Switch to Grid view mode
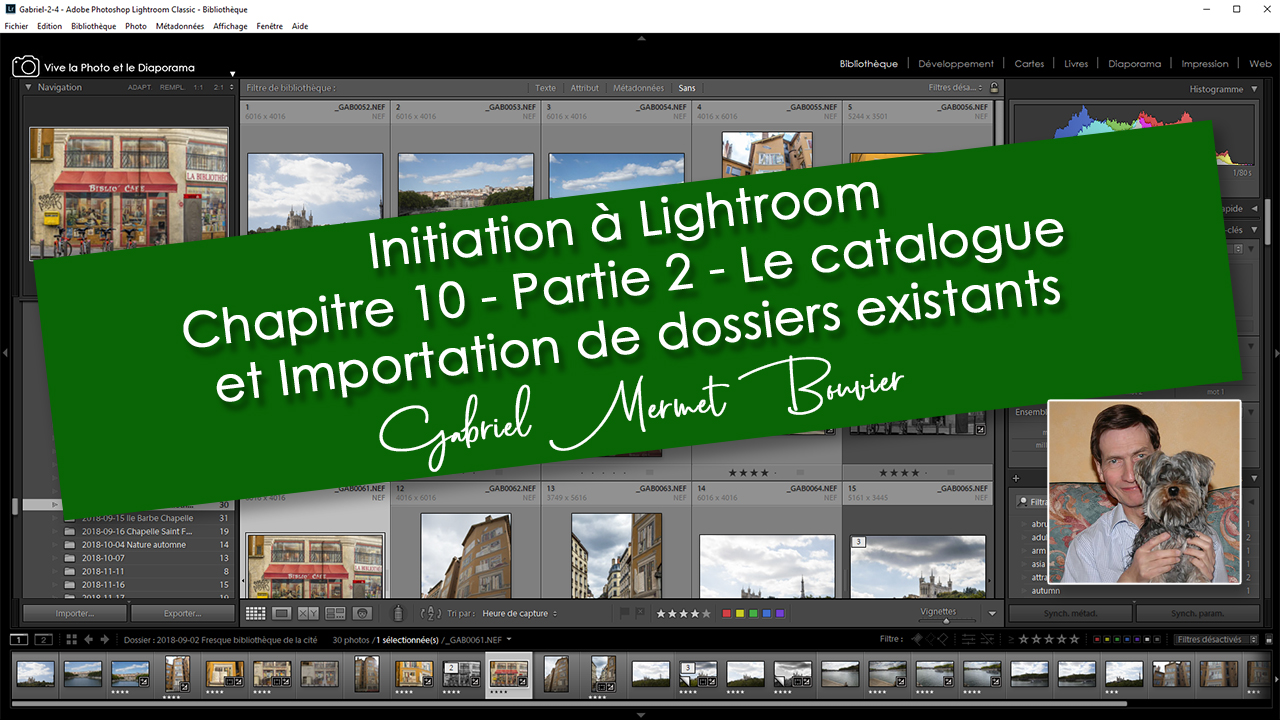Screen dimensions: 1280x720 [x=256, y=613]
